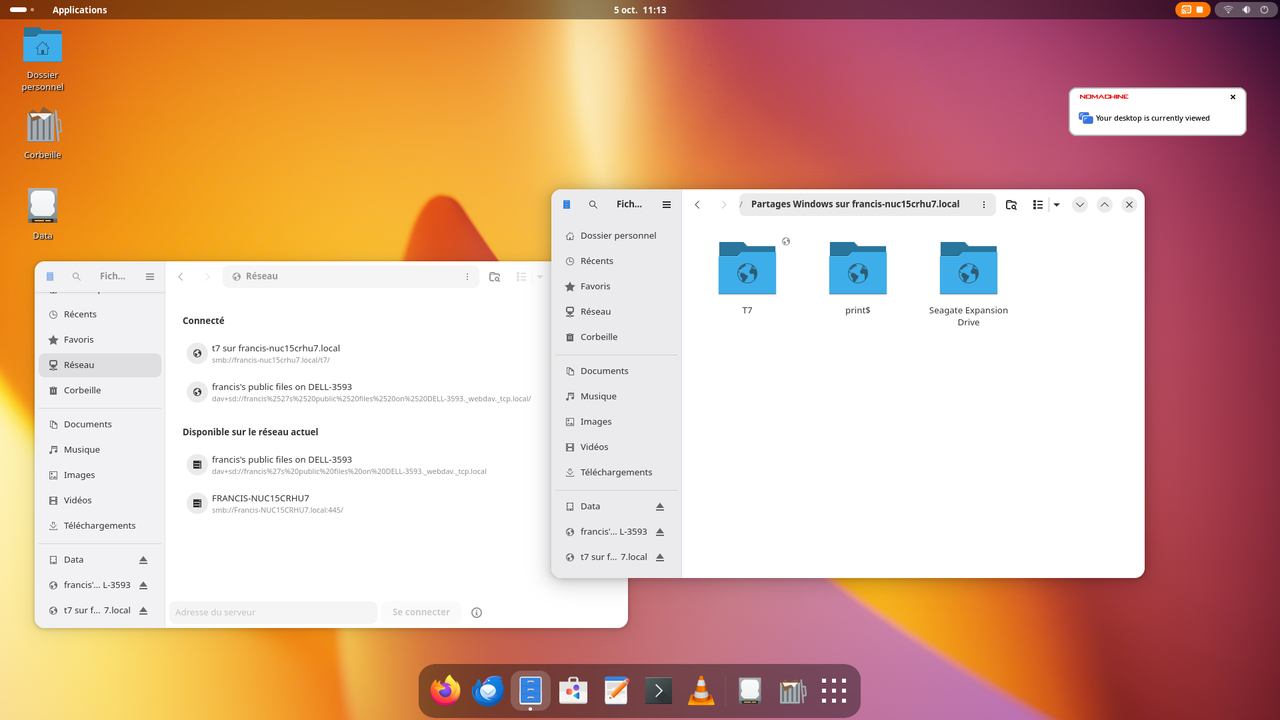The width and height of the screenshot is (1280, 720).
Task: Open Musique in Réseau window sidebar
Action: click(x=100, y=449)
